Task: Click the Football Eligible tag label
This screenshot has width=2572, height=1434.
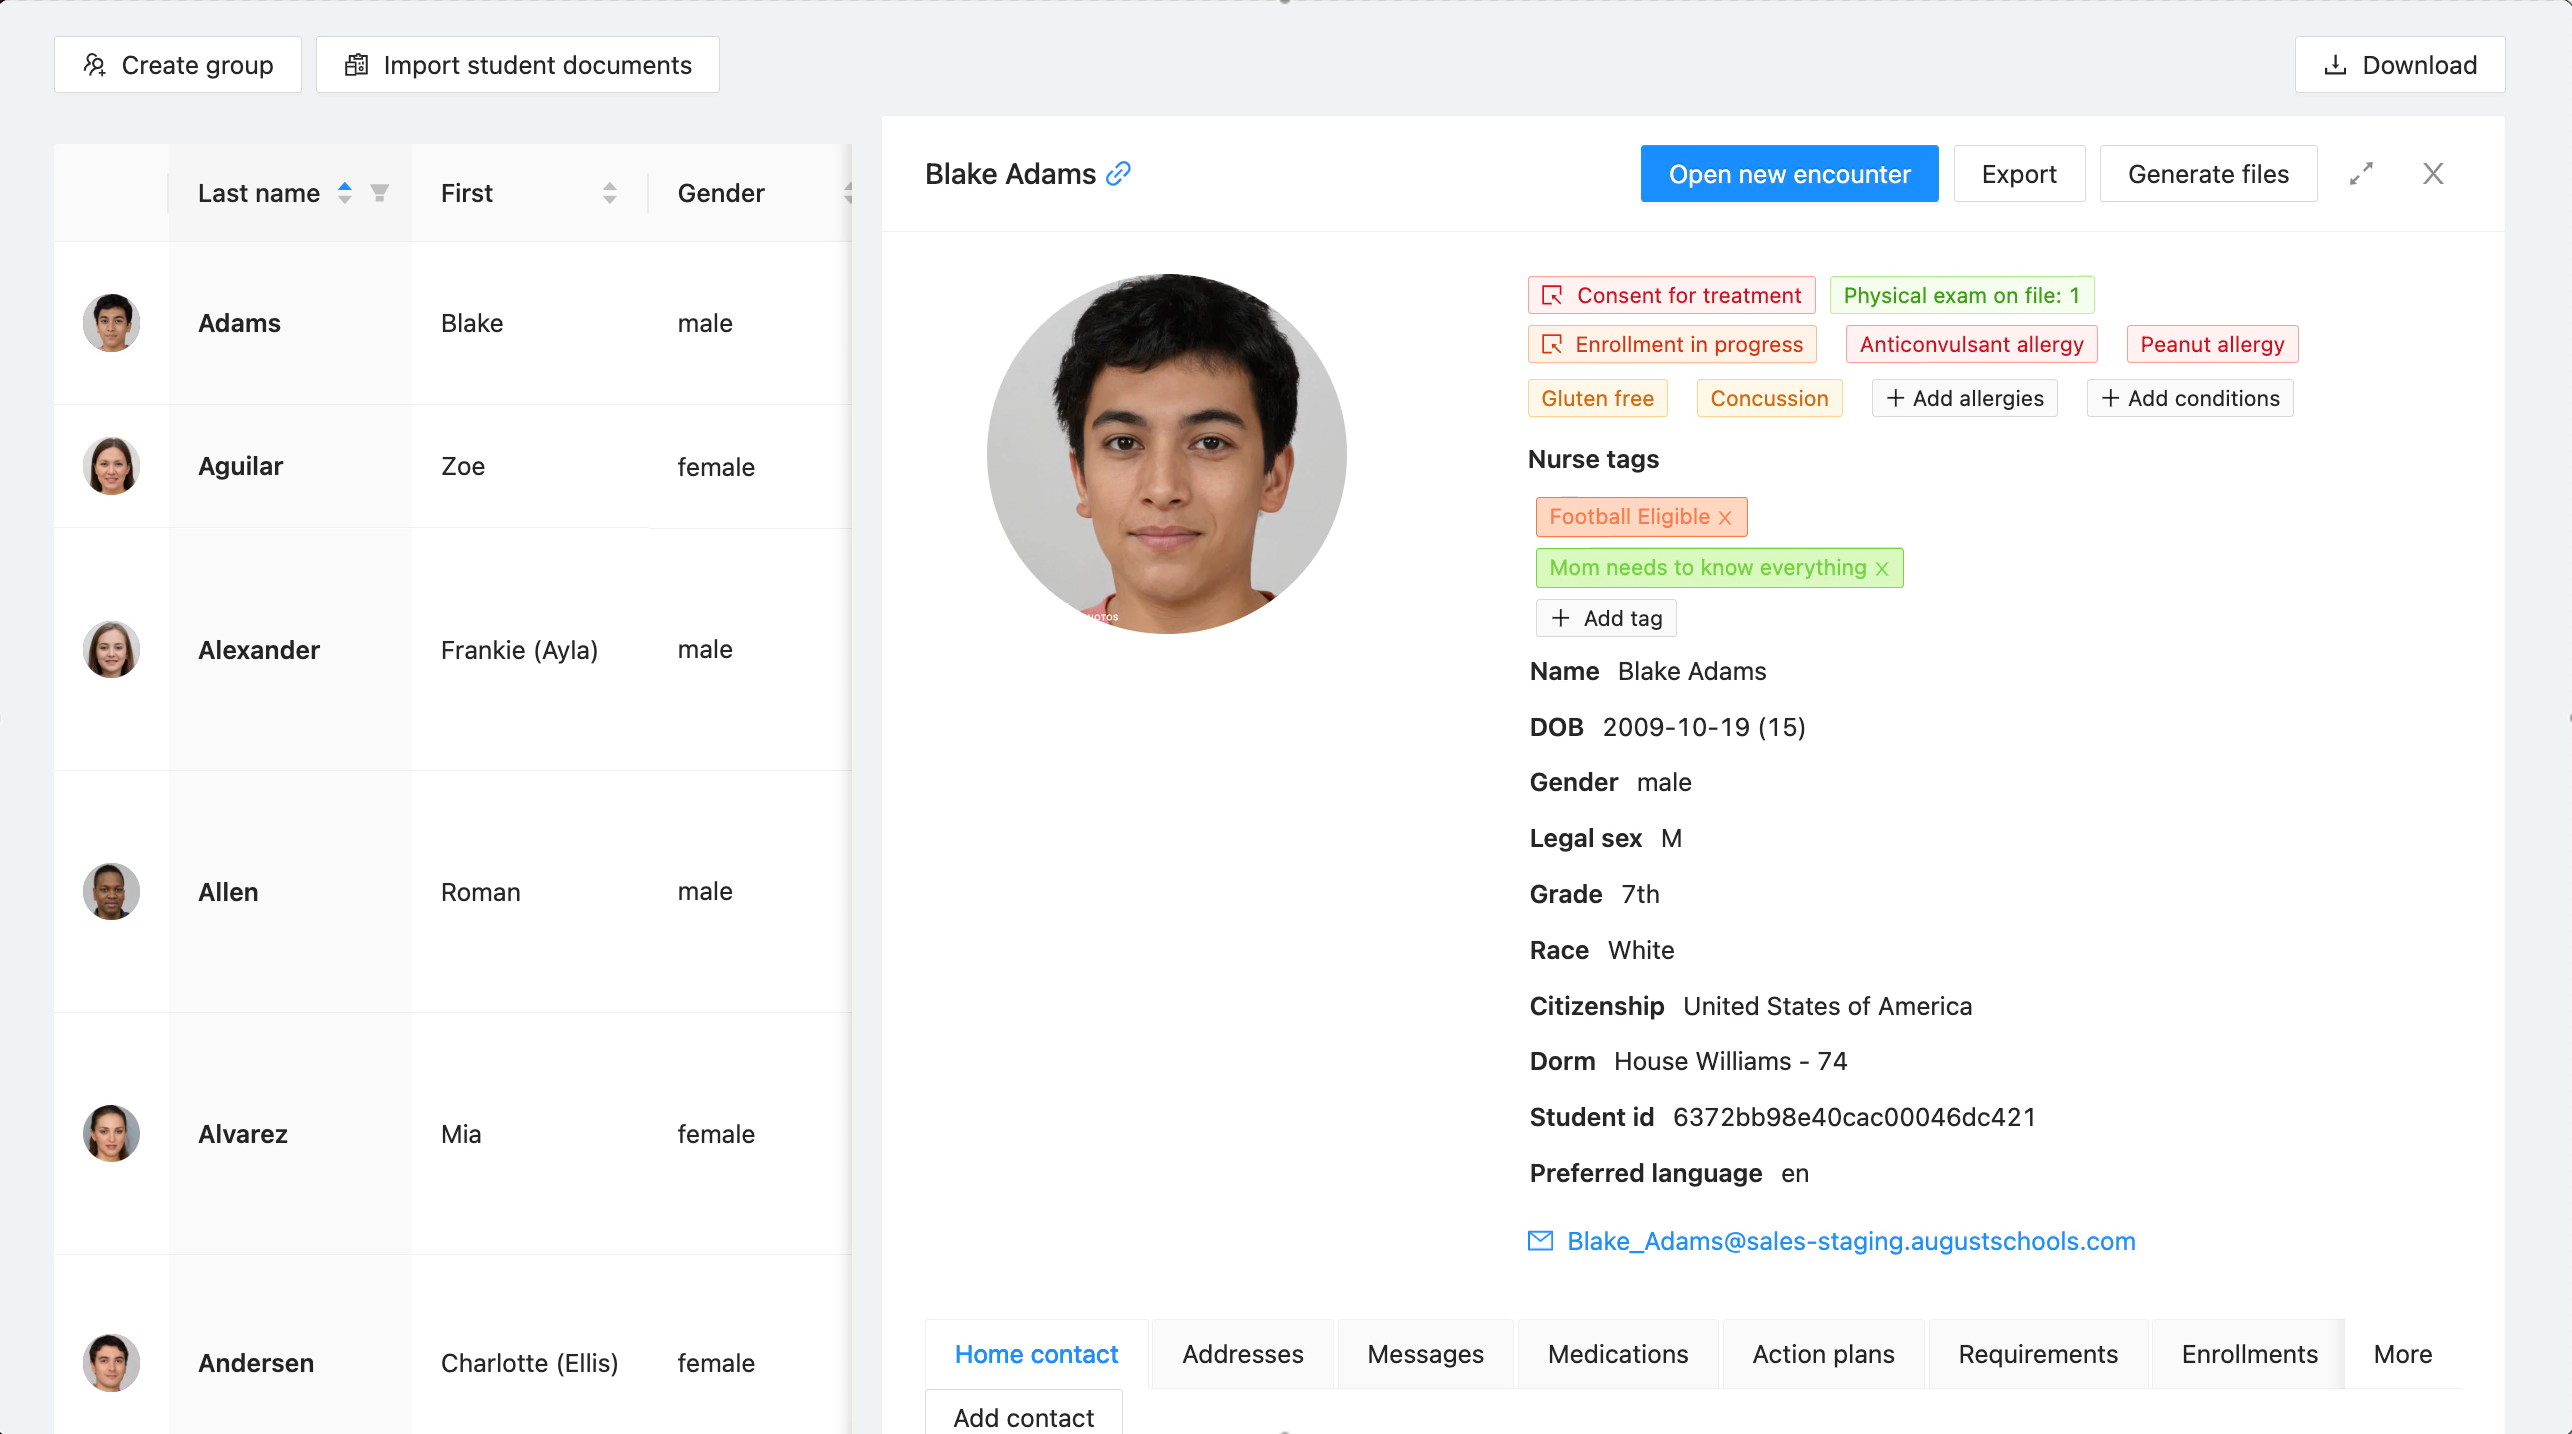Action: click(x=1629, y=517)
